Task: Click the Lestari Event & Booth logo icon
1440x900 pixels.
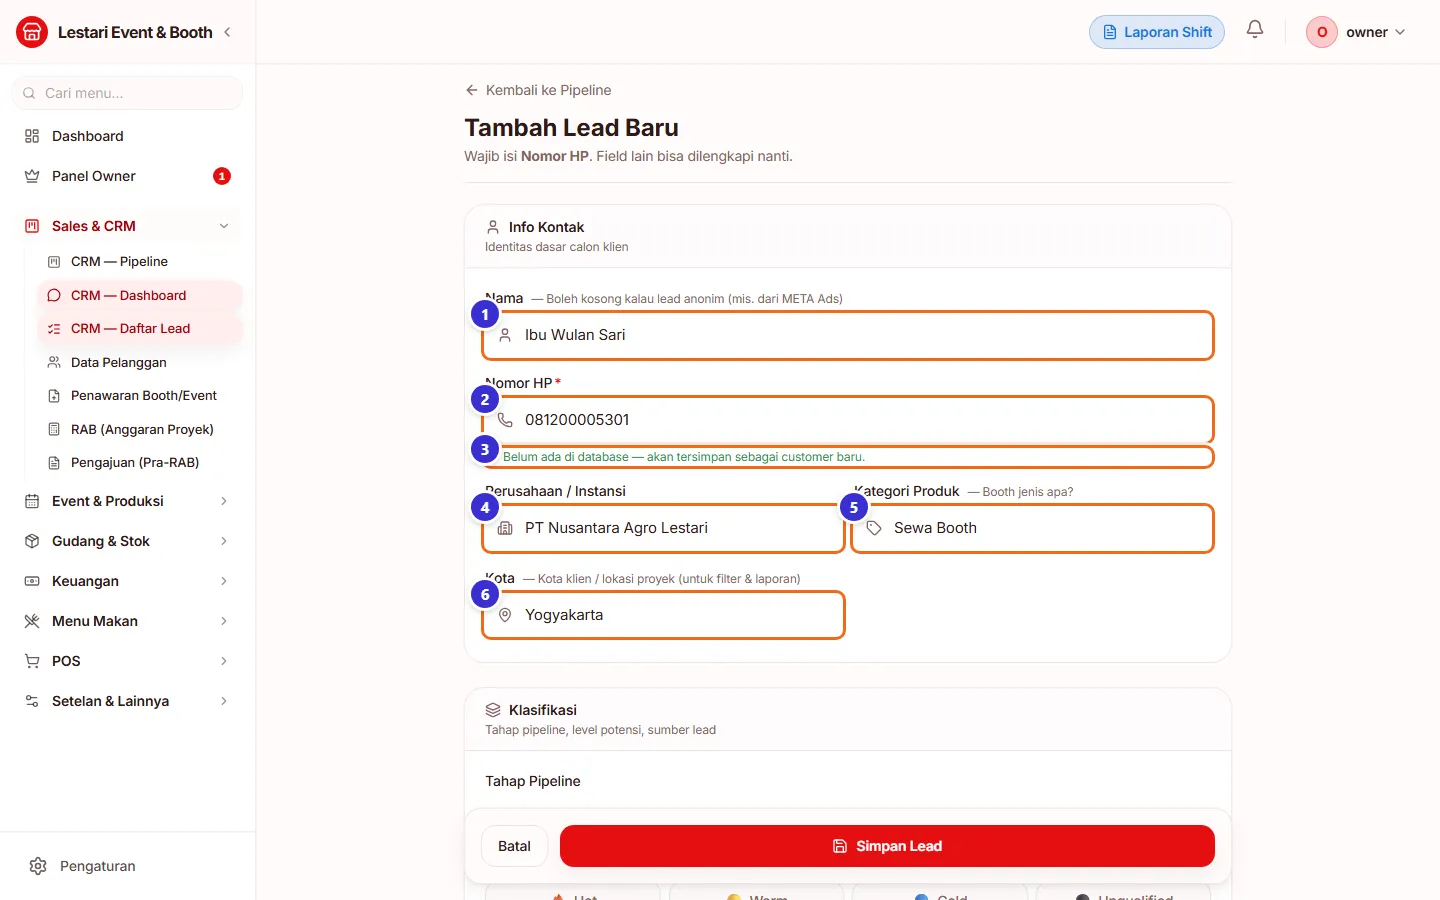Action: [32, 32]
